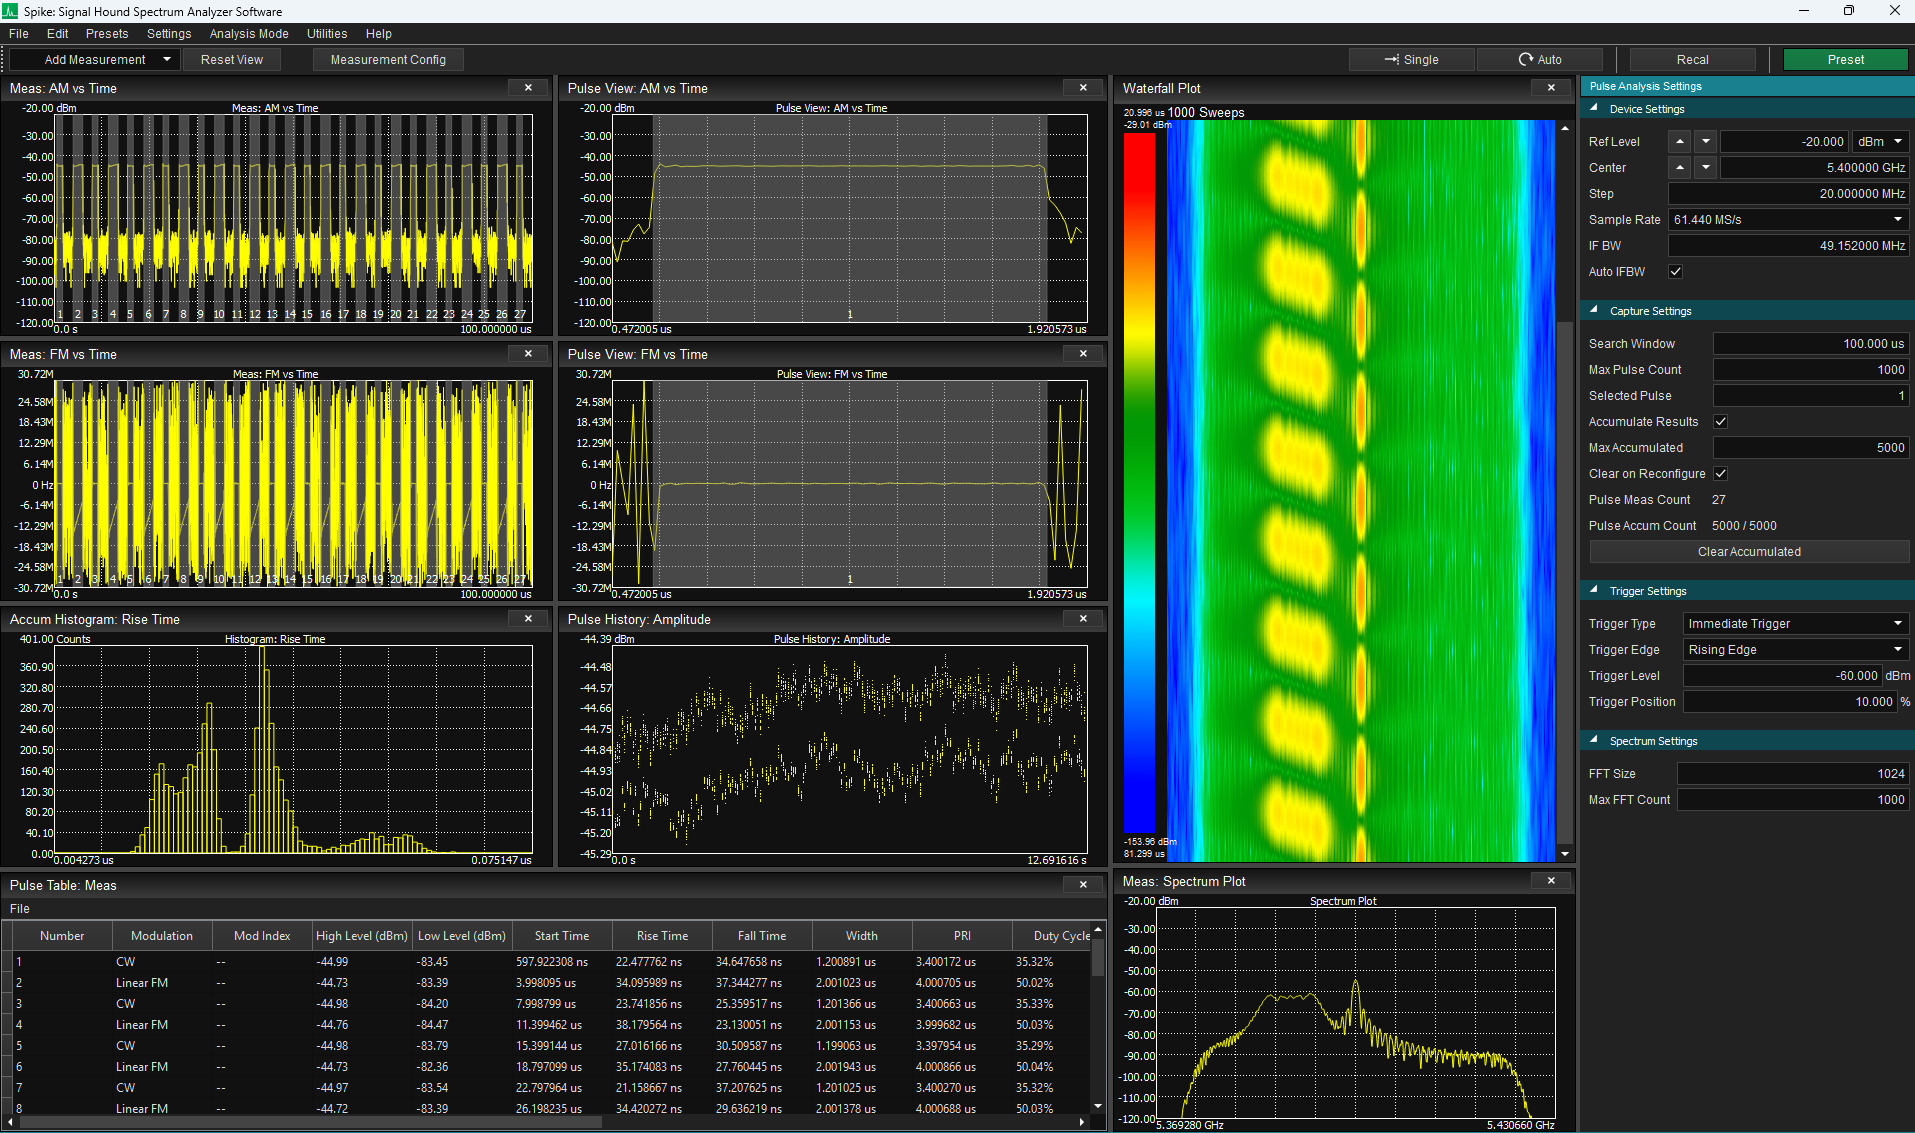Image resolution: width=1915 pixels, height=1133 pixels.
Task: Open the Analysis Mode menu
Action: 249,34
